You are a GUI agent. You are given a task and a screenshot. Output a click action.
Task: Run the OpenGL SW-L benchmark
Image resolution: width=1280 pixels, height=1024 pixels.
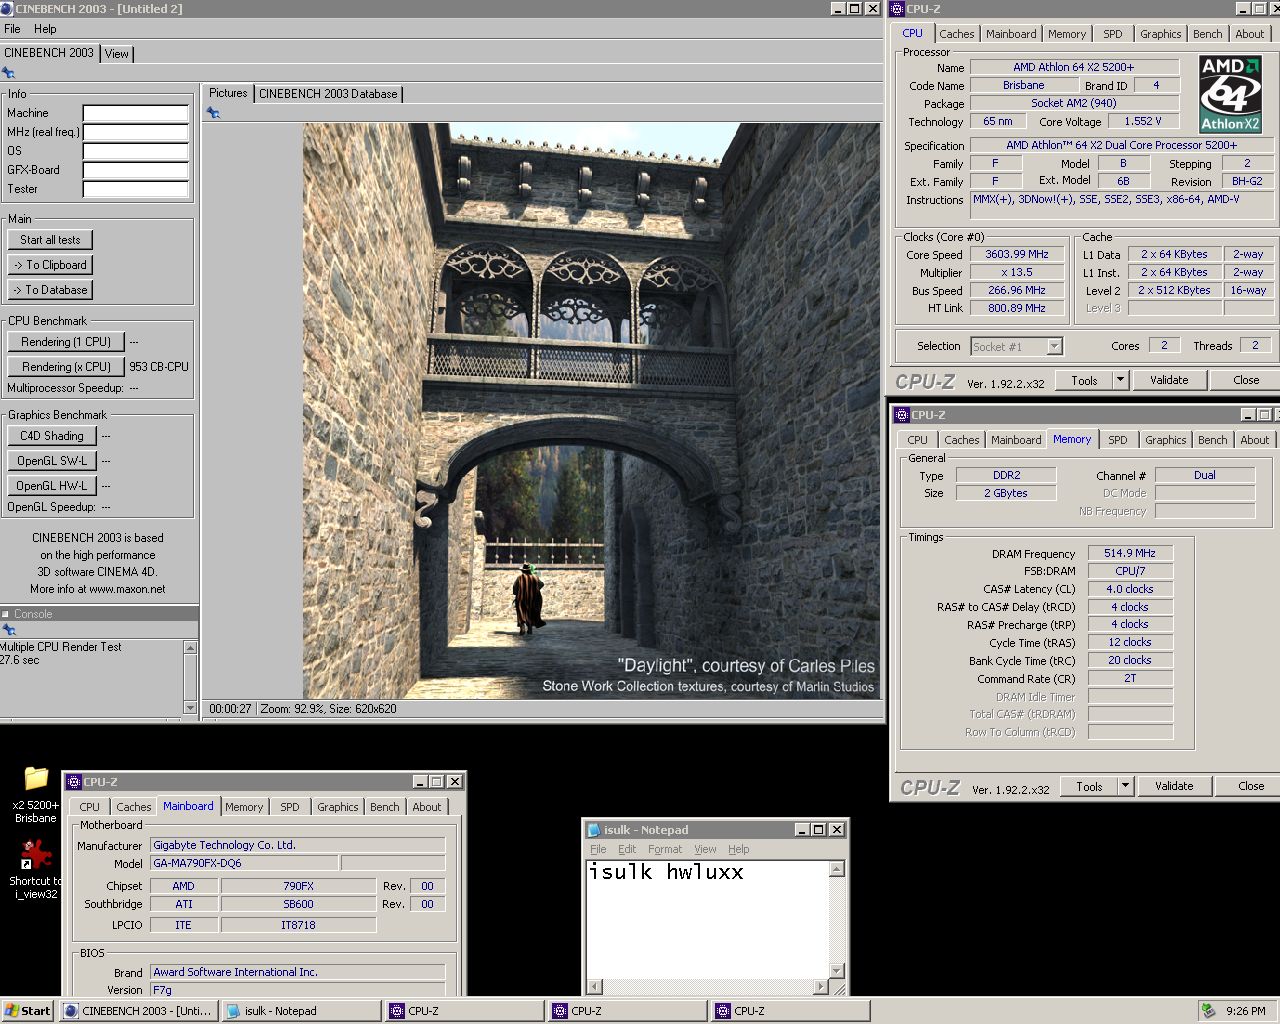[x=52, y=461]
